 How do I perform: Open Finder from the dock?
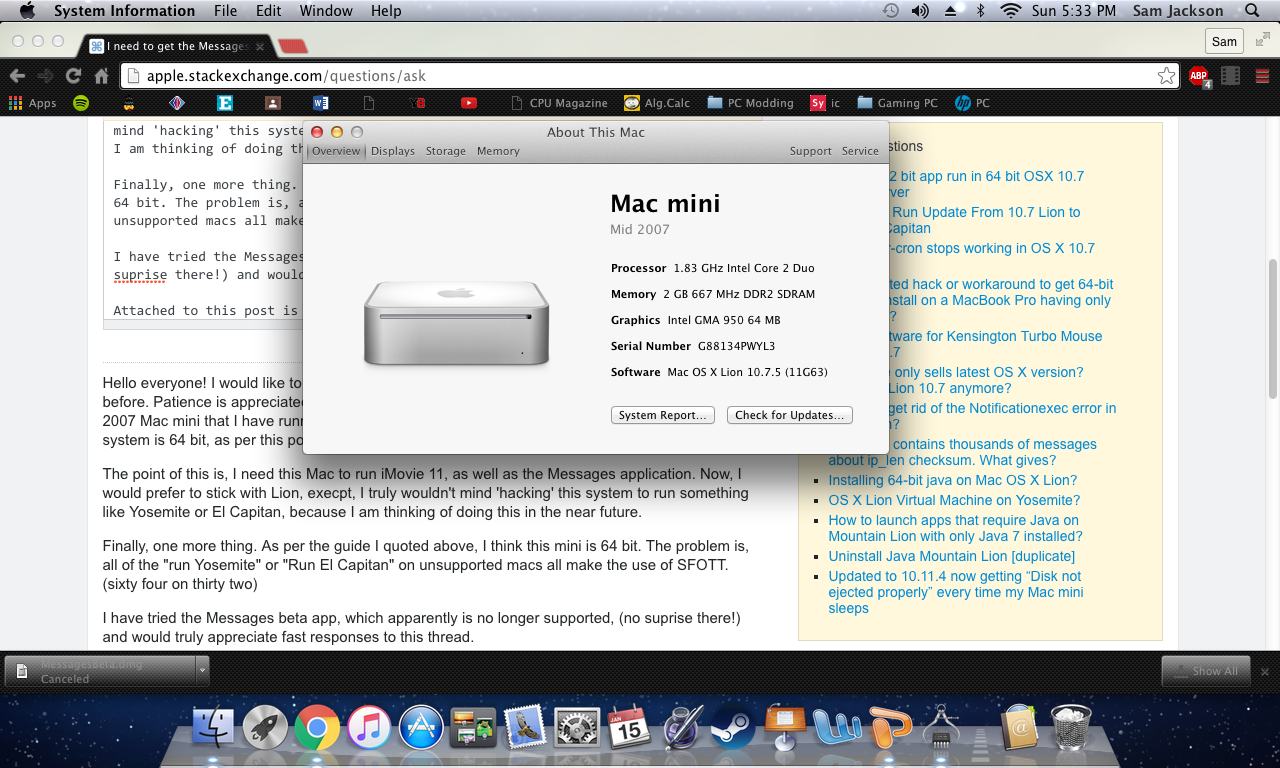click(212, 727)
